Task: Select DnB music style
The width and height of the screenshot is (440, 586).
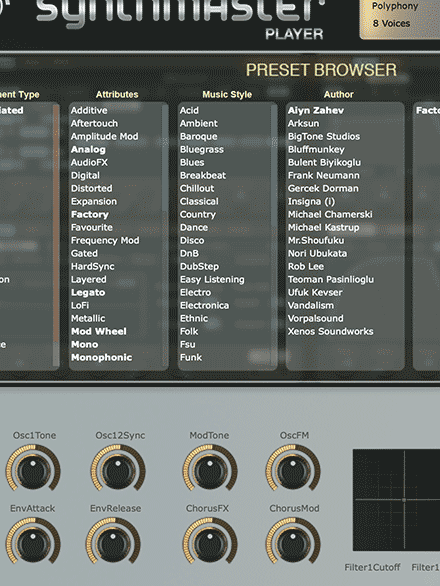Action: coord(189,253)
